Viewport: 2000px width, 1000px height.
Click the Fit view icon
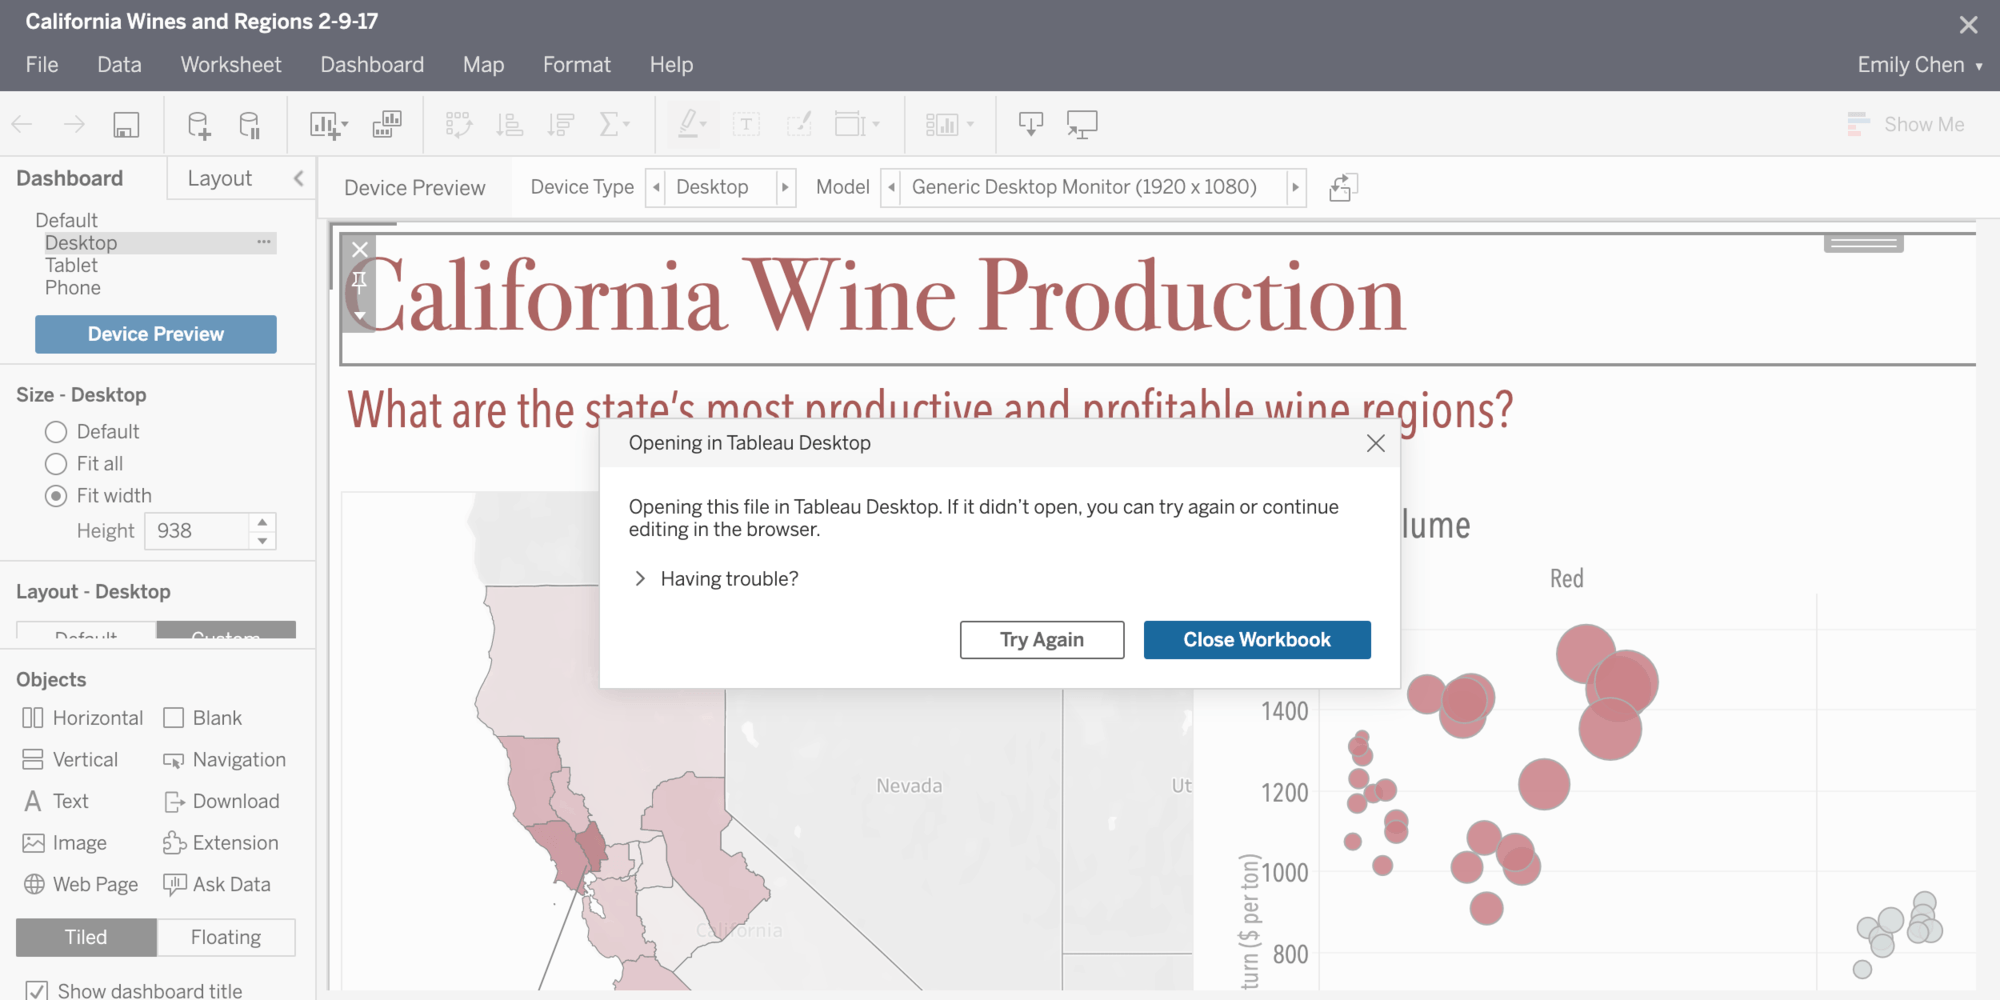[857, 124]
